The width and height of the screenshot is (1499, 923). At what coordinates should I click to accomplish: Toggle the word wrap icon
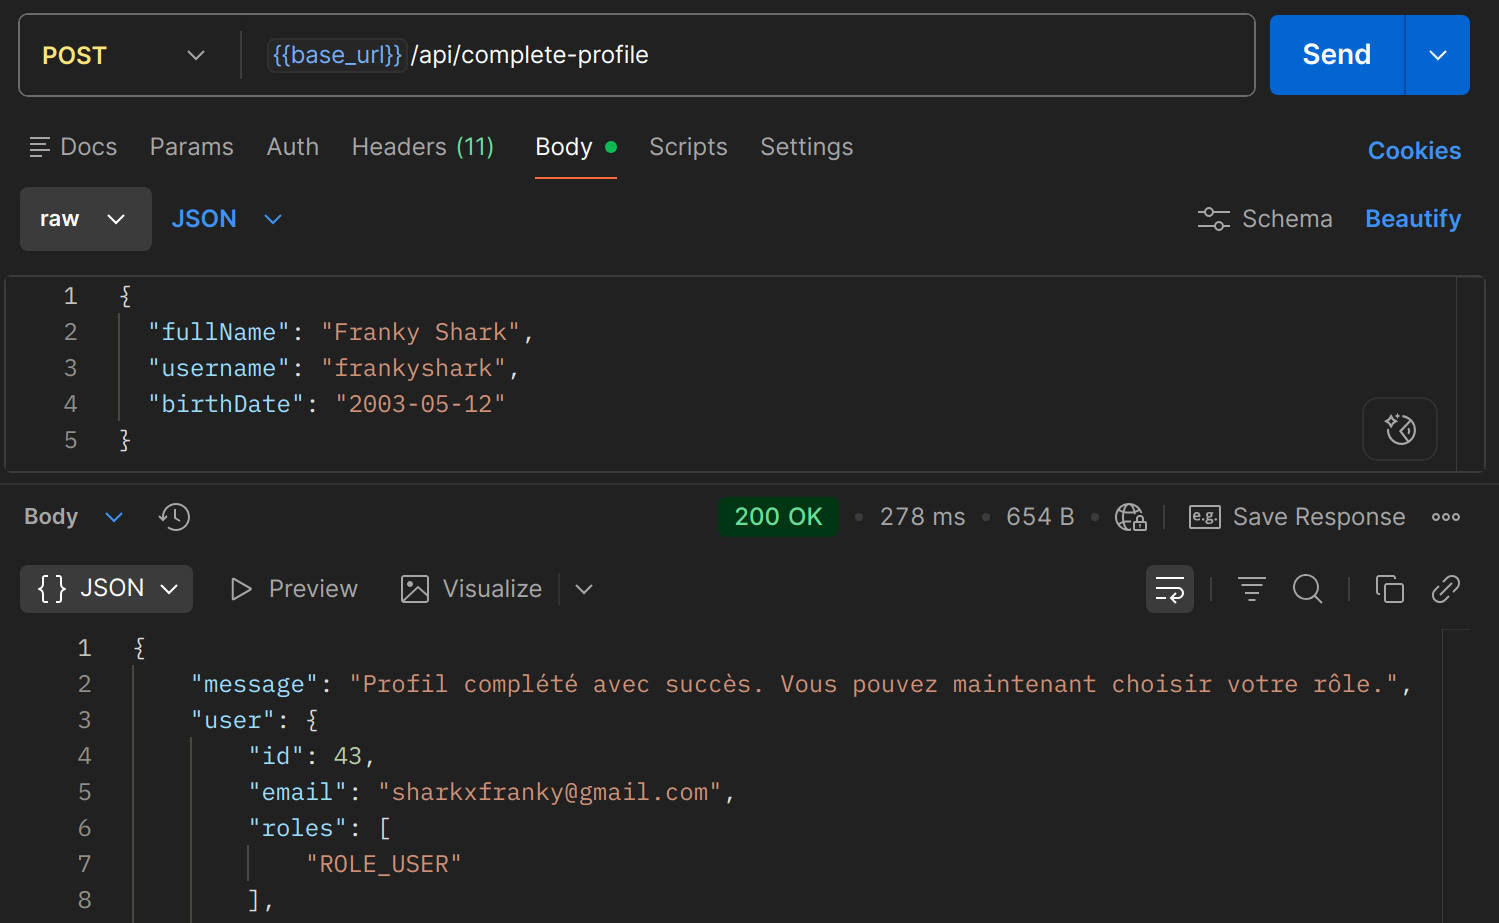click(1170, 589)
